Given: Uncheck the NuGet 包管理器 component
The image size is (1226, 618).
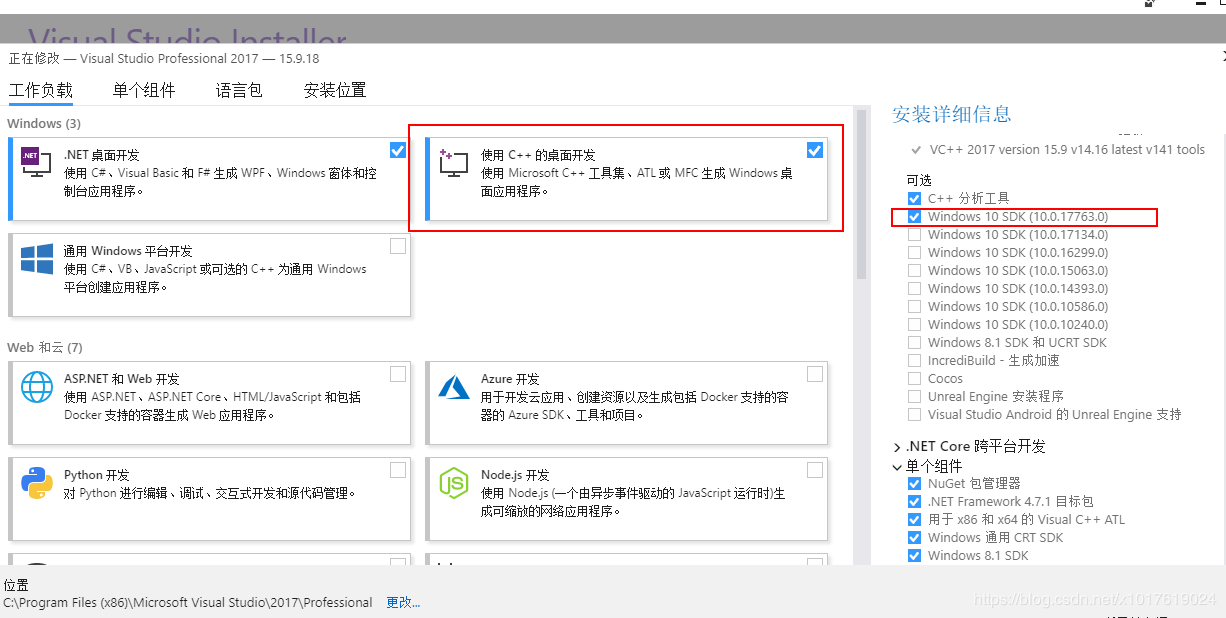Looking at the screenshot, I should tap(914, 483).
